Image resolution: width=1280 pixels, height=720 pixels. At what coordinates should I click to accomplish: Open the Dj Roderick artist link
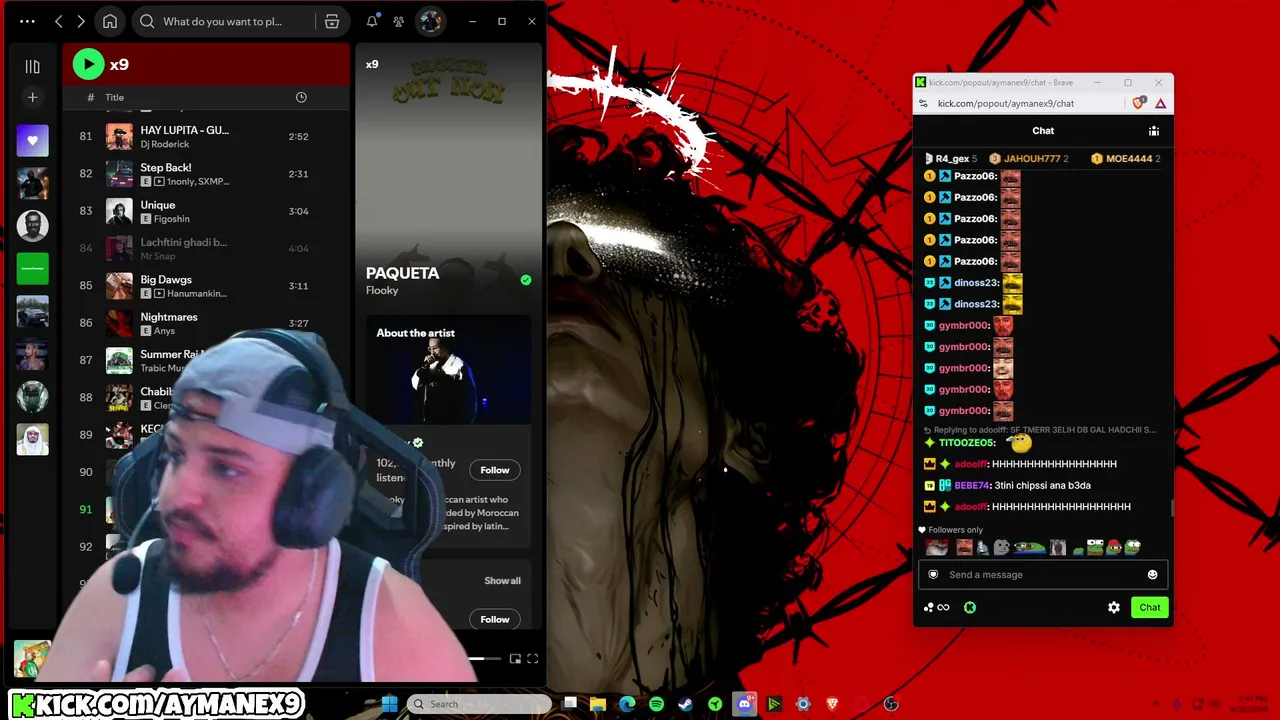point(164,144)
